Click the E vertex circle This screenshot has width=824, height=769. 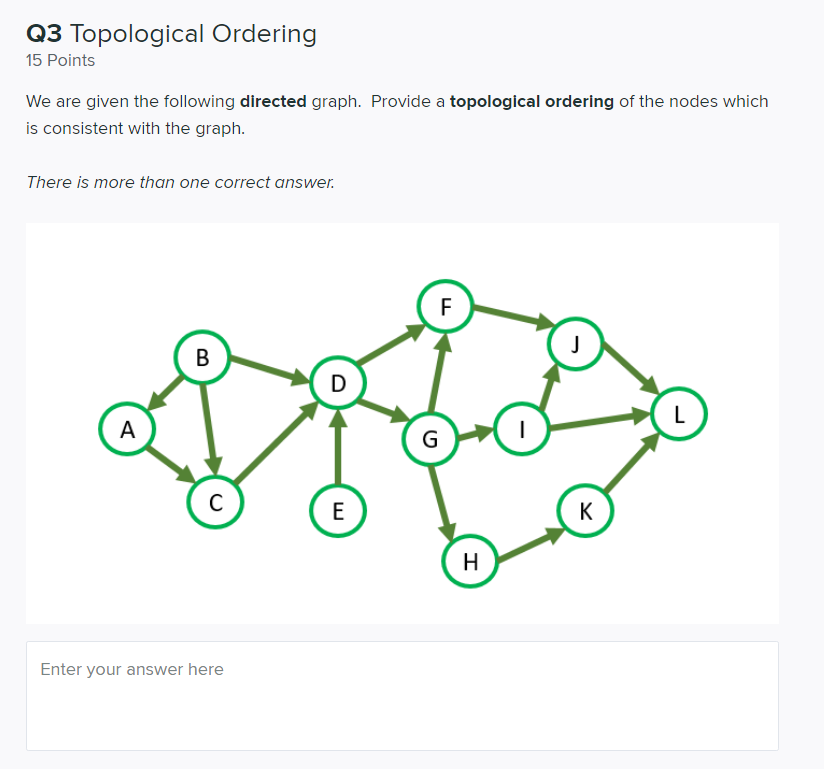pyautogui.click(x=338, y=510)
